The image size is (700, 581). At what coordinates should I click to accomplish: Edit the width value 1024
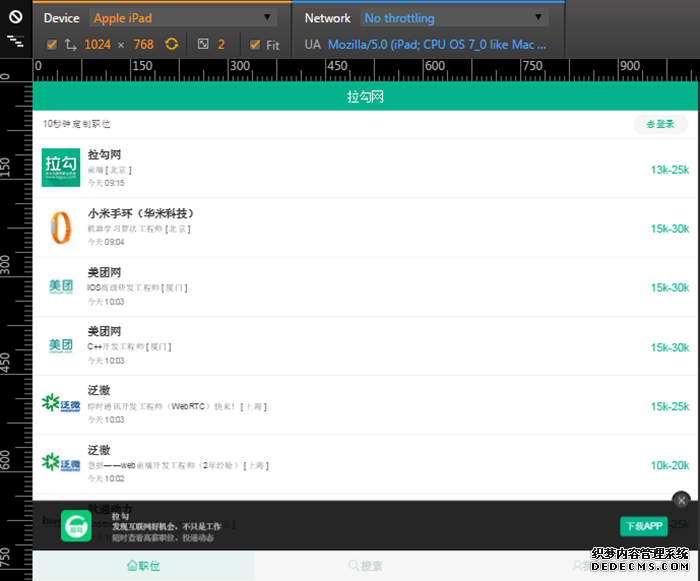97,44
